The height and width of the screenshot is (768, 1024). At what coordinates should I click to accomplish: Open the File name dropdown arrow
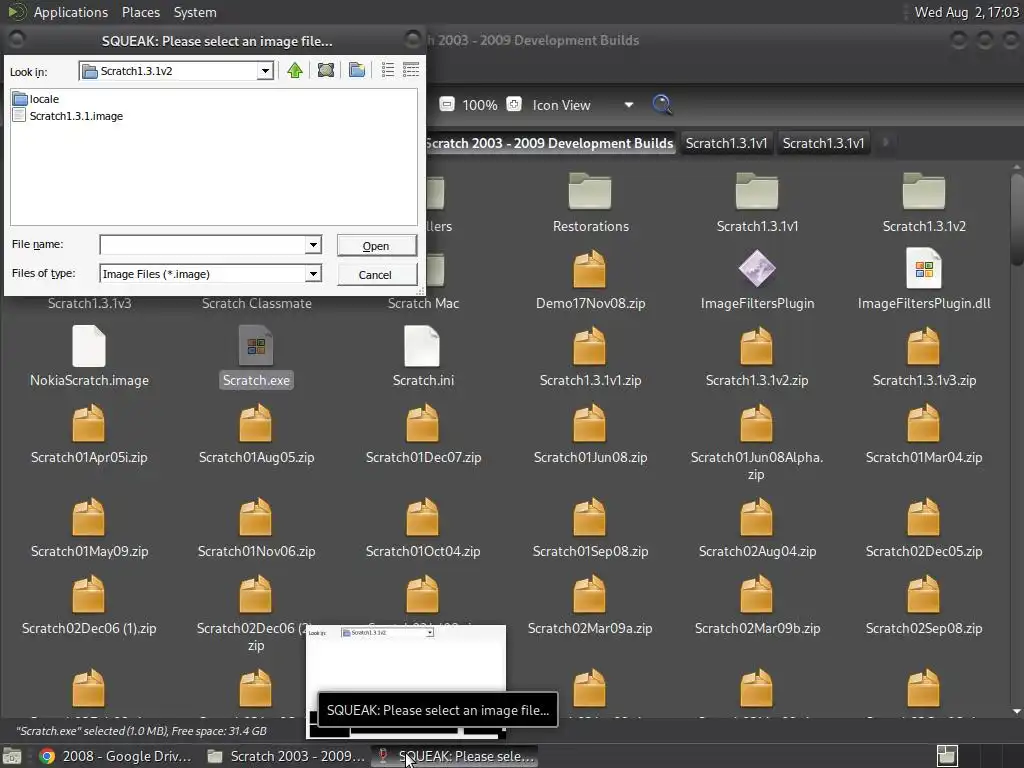click(x=313, y=245)
